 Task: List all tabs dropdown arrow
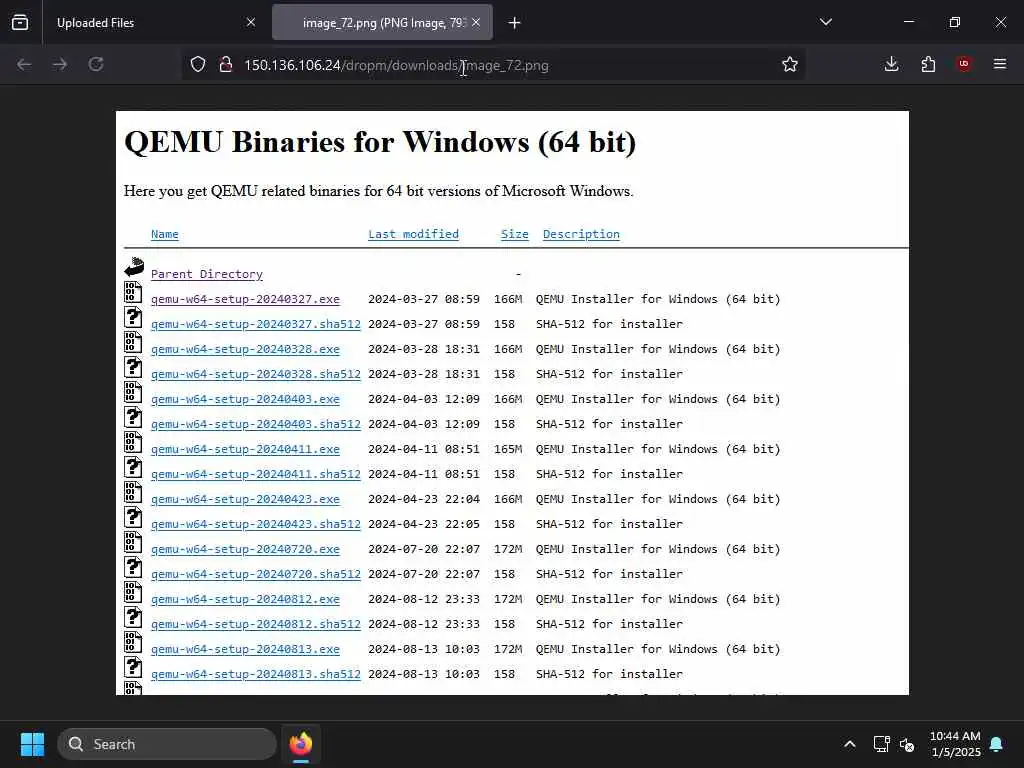pyautogui.click(x=826, y=22)
